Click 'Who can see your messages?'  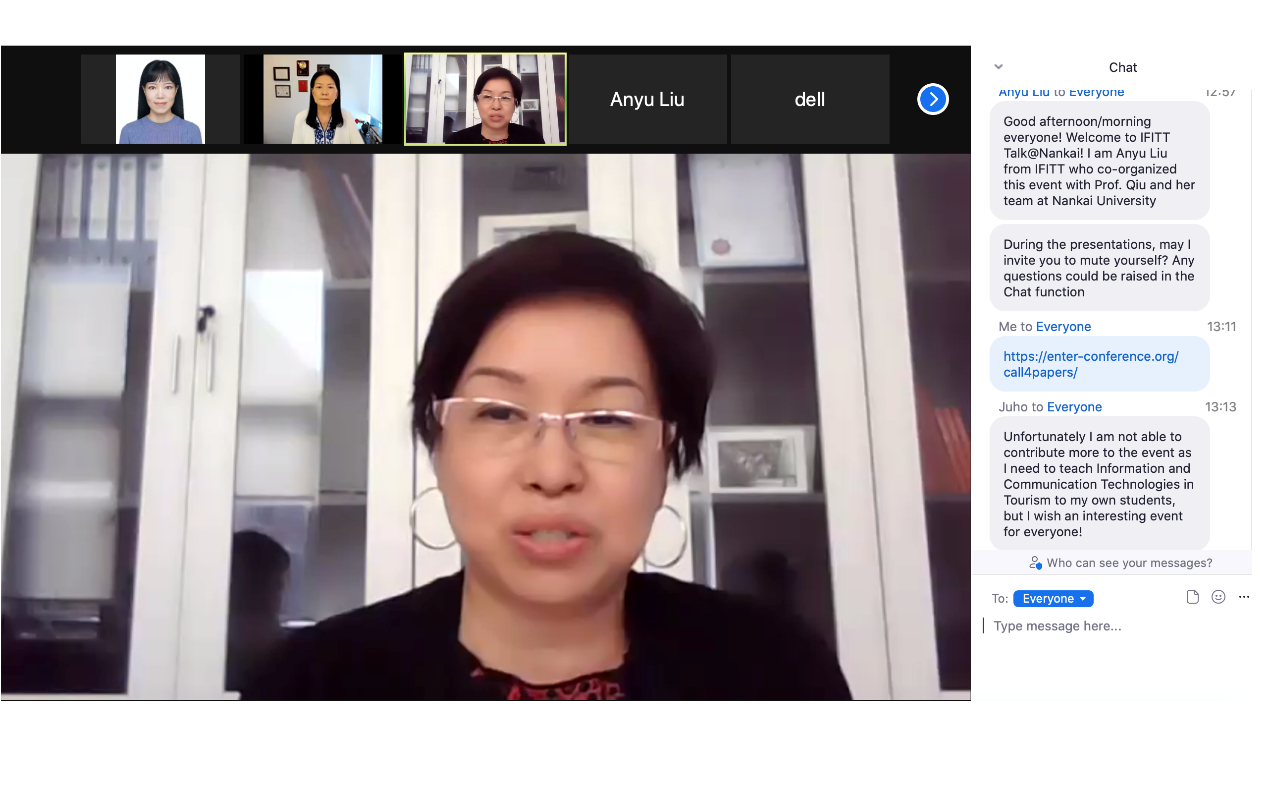[1129, 563]
